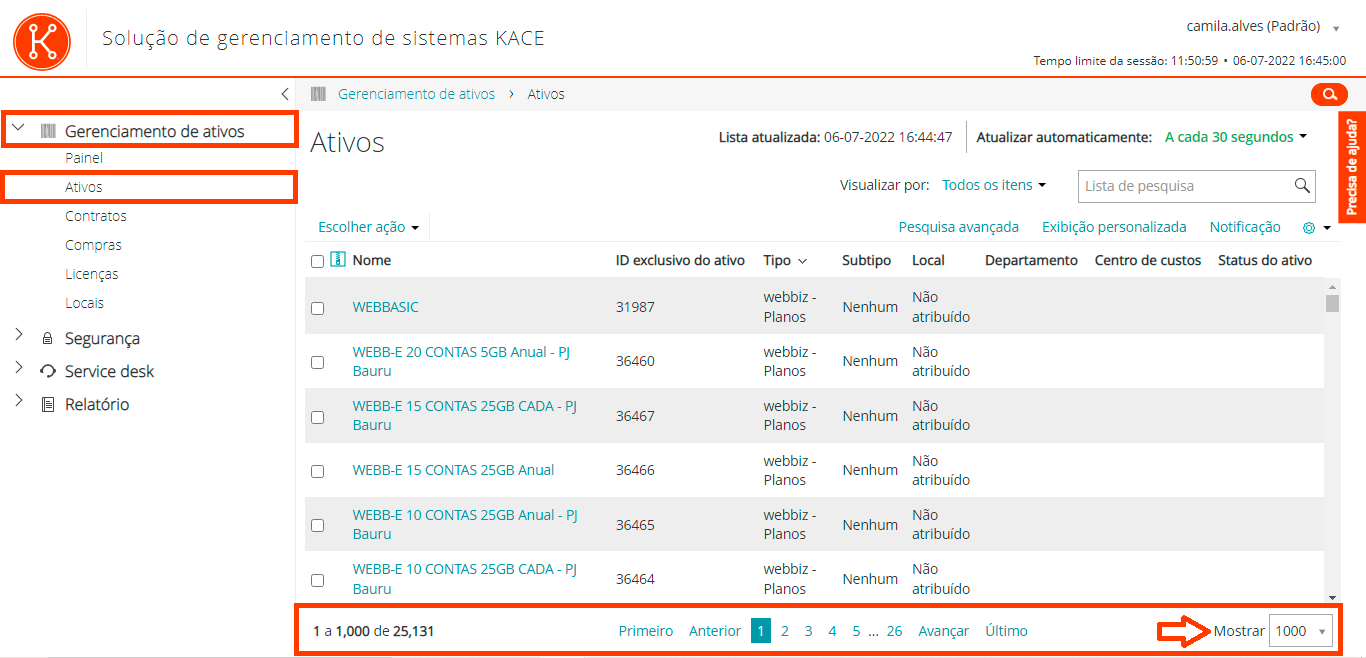The image size is (1366, 658).
Task: Click current page 1 indicator
Action: 761,631
